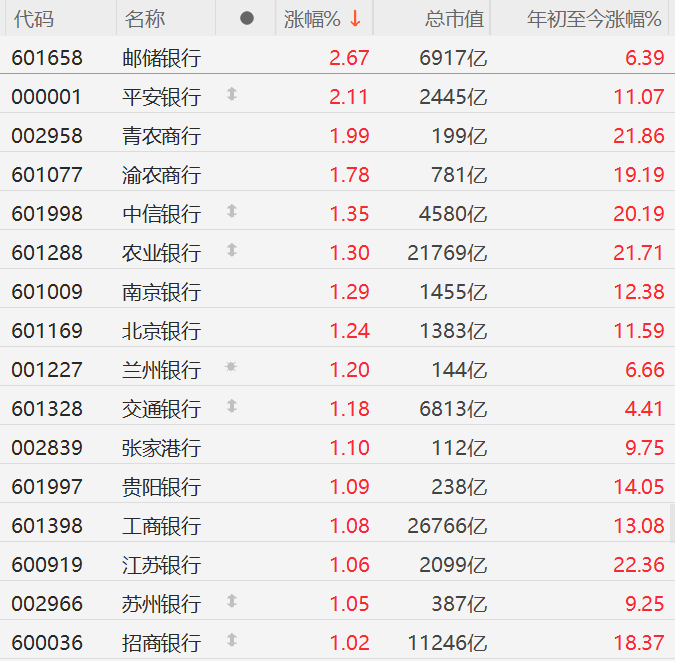Image resolution: width=675 pixels, height=661 pixels.
Task: Click market cap value 199亿
Action: pyautogui.click(x=459, y=136)
